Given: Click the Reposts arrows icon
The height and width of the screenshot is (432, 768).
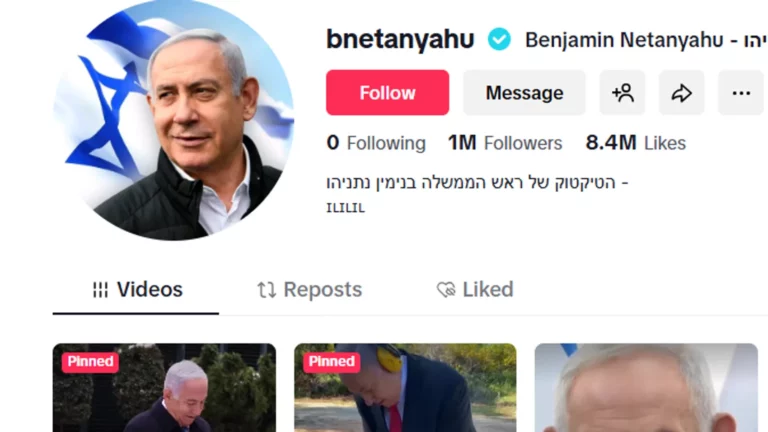Looking at the screenshot, I should [x=266, y=290].
